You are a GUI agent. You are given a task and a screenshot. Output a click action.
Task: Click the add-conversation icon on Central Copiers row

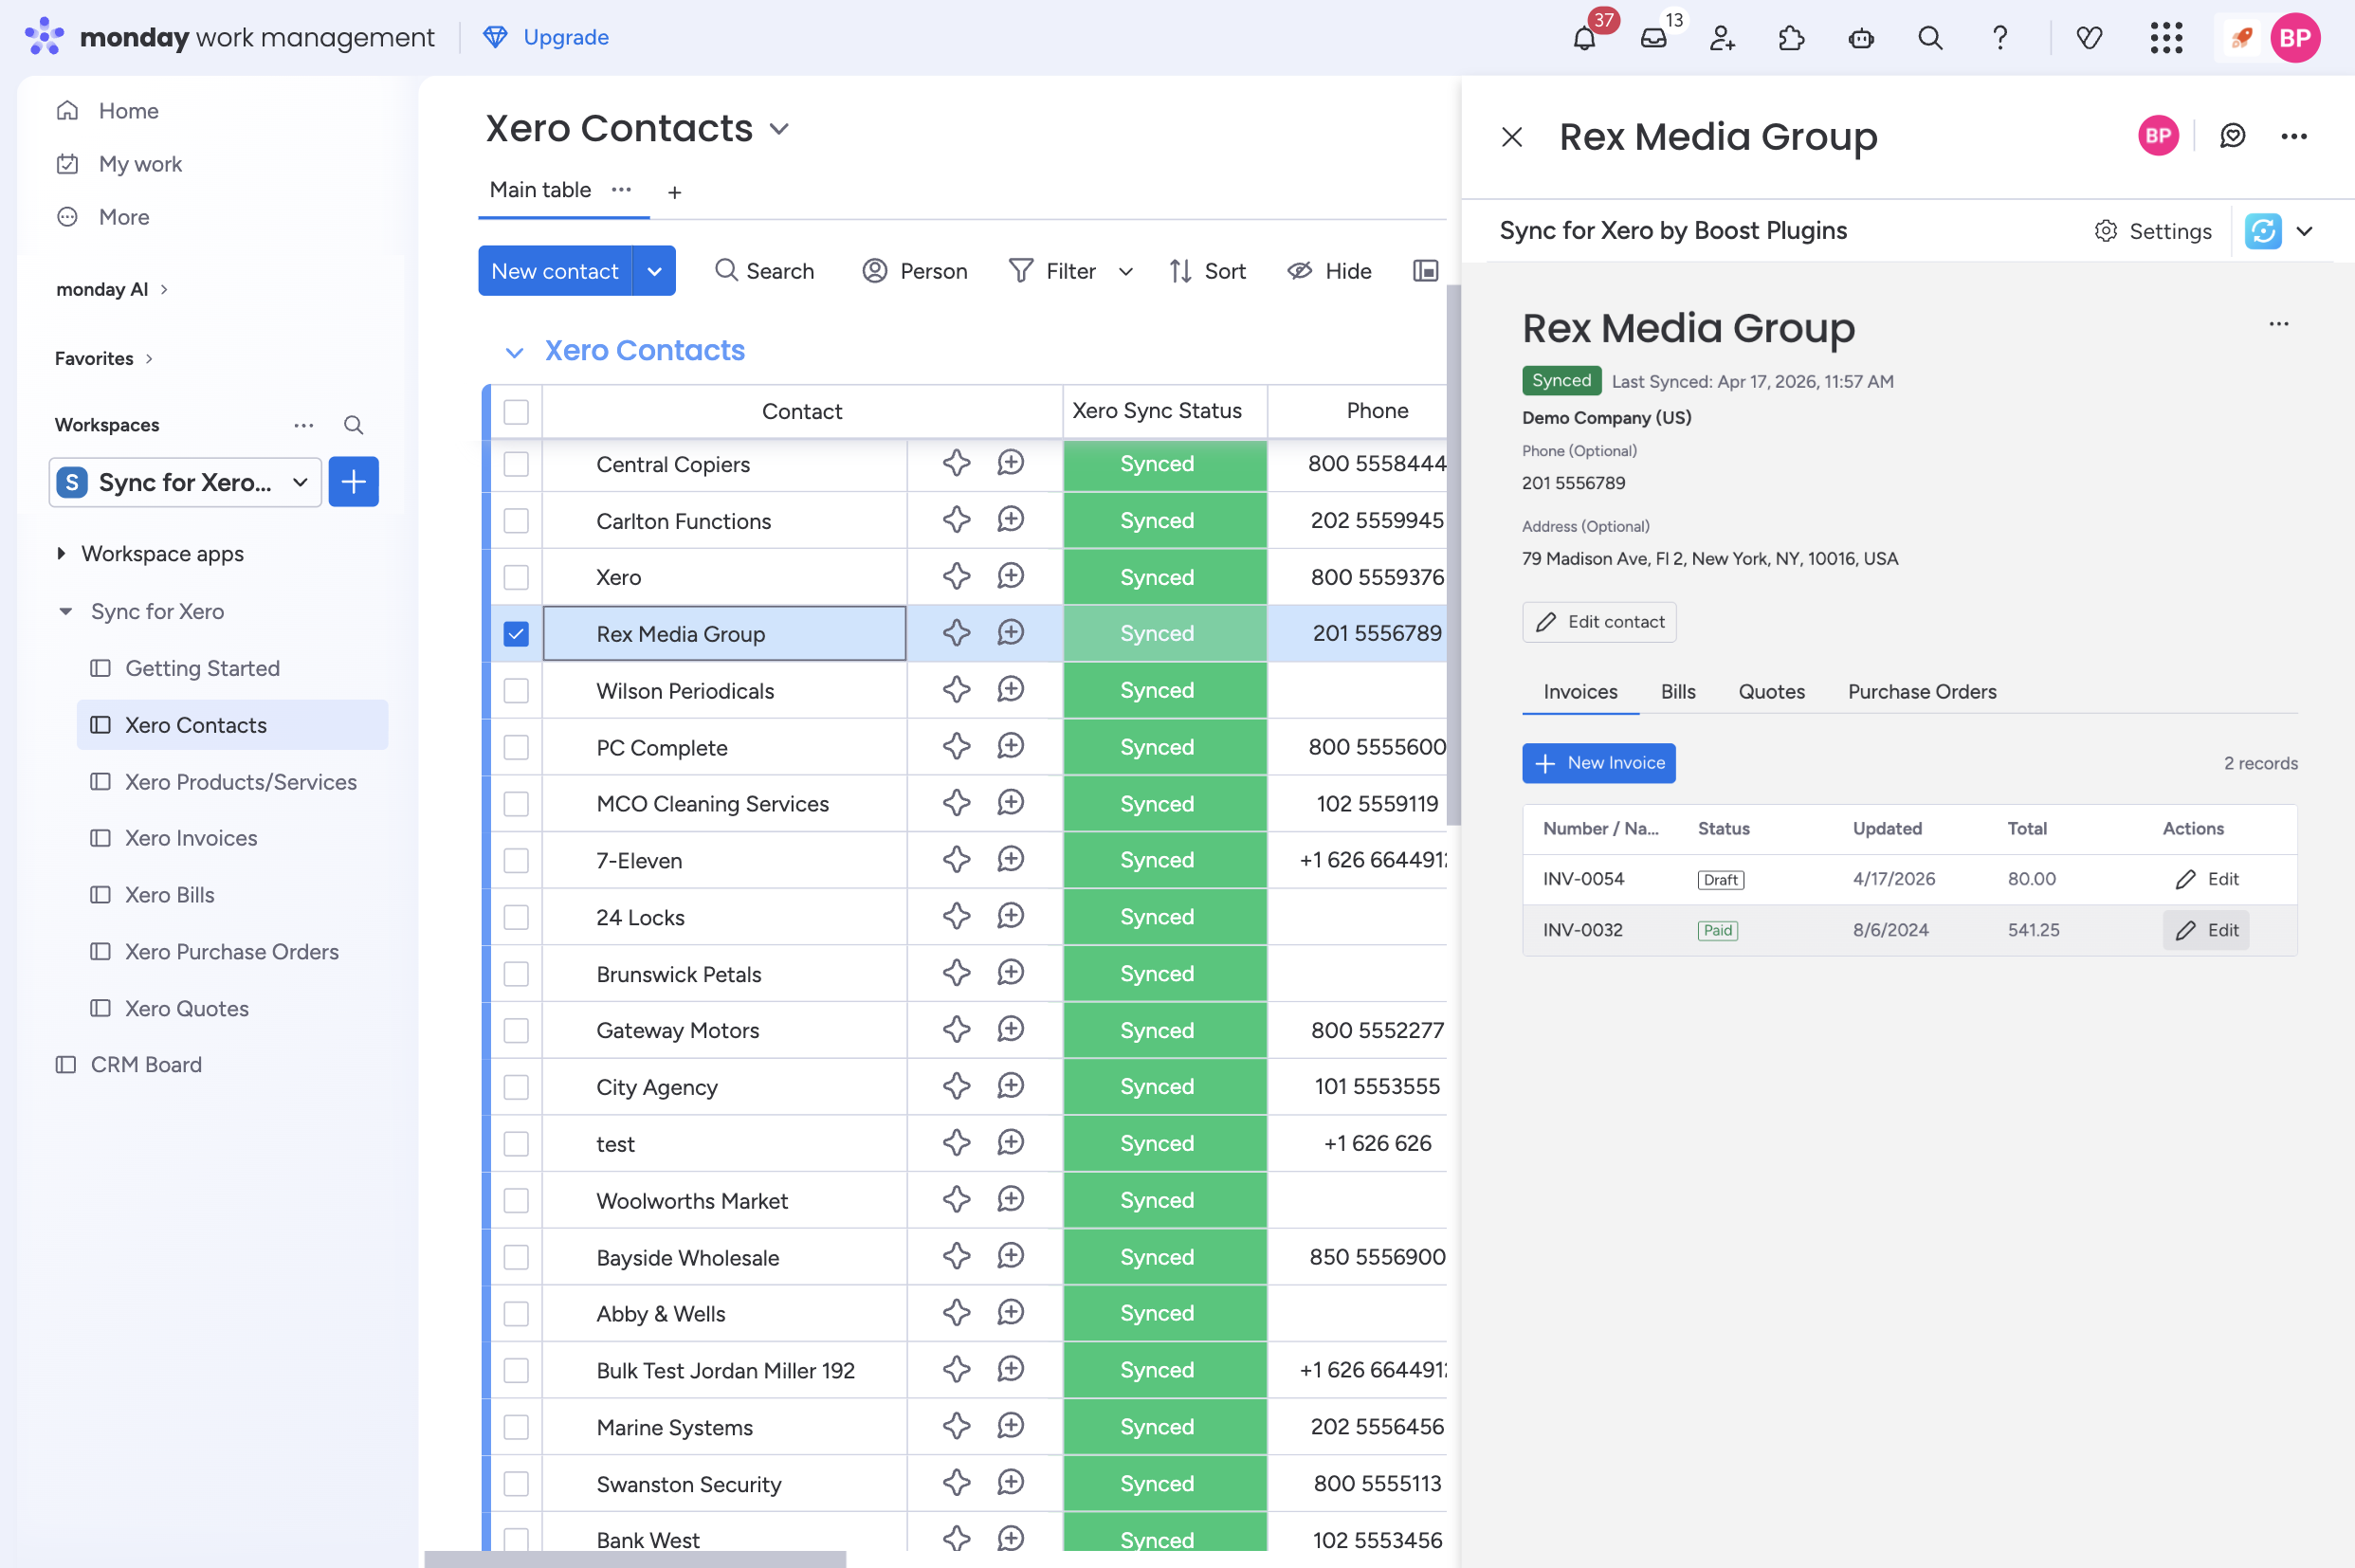[1011, 463]
